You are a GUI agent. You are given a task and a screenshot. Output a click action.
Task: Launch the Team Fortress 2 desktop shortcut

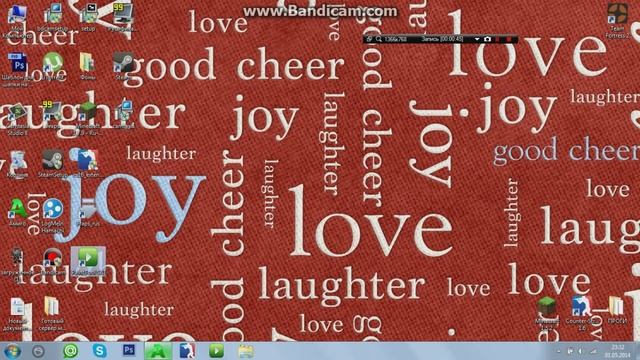(617, 20)
